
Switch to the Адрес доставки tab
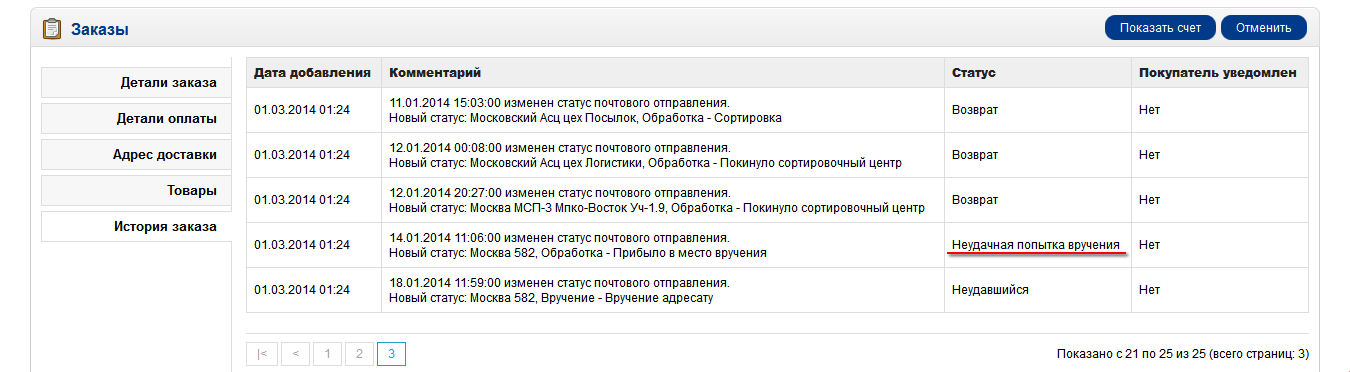tap(136, 155)
